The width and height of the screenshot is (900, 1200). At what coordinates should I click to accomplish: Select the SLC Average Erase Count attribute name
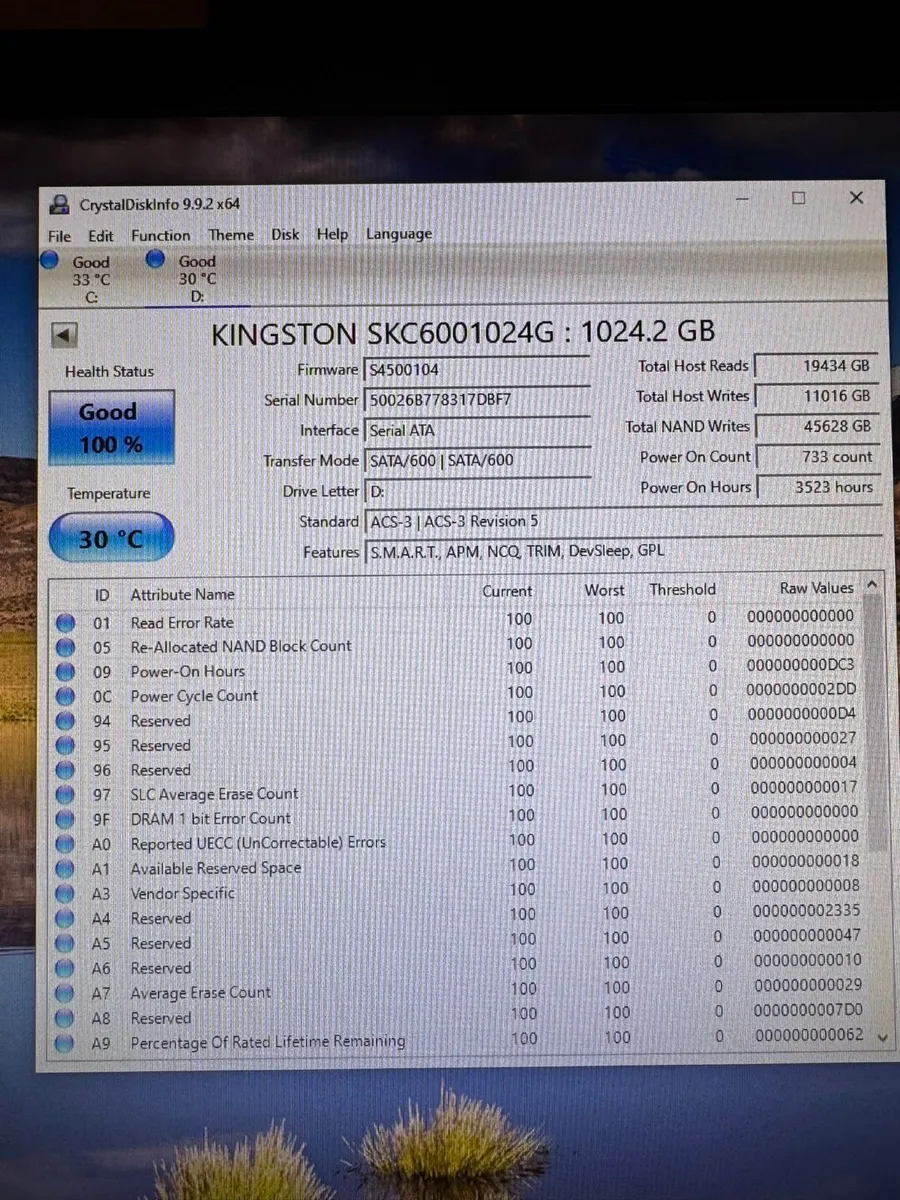215,794
